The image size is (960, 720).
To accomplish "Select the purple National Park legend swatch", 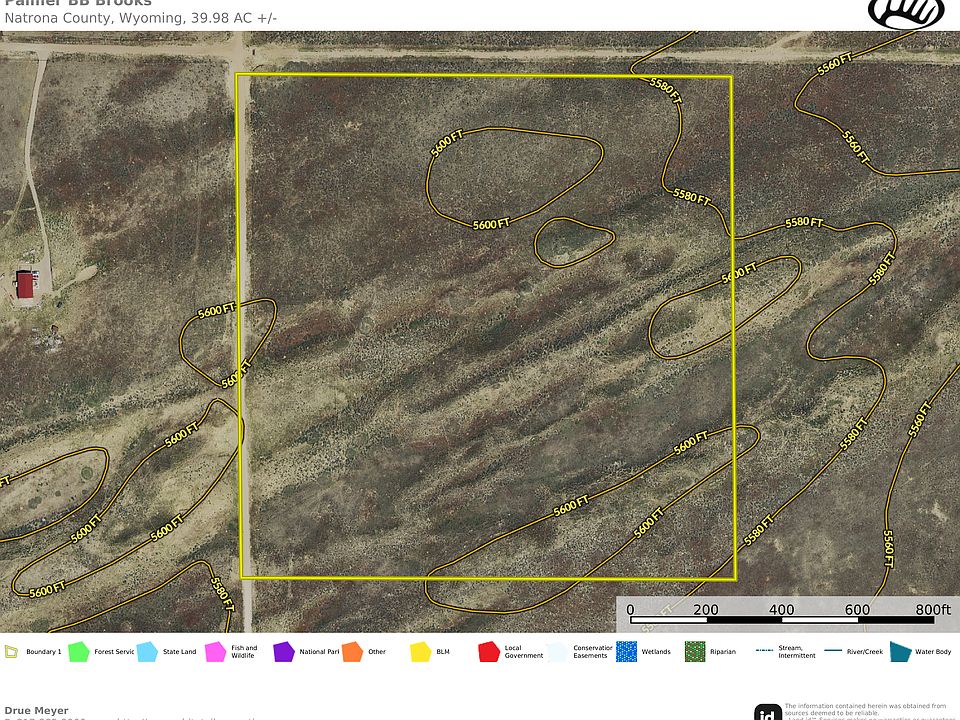I will 283,651.
